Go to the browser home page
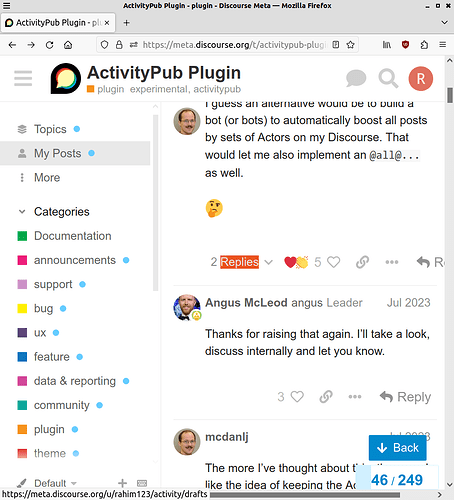The image size is (454, 500). (x=68, y=45)
